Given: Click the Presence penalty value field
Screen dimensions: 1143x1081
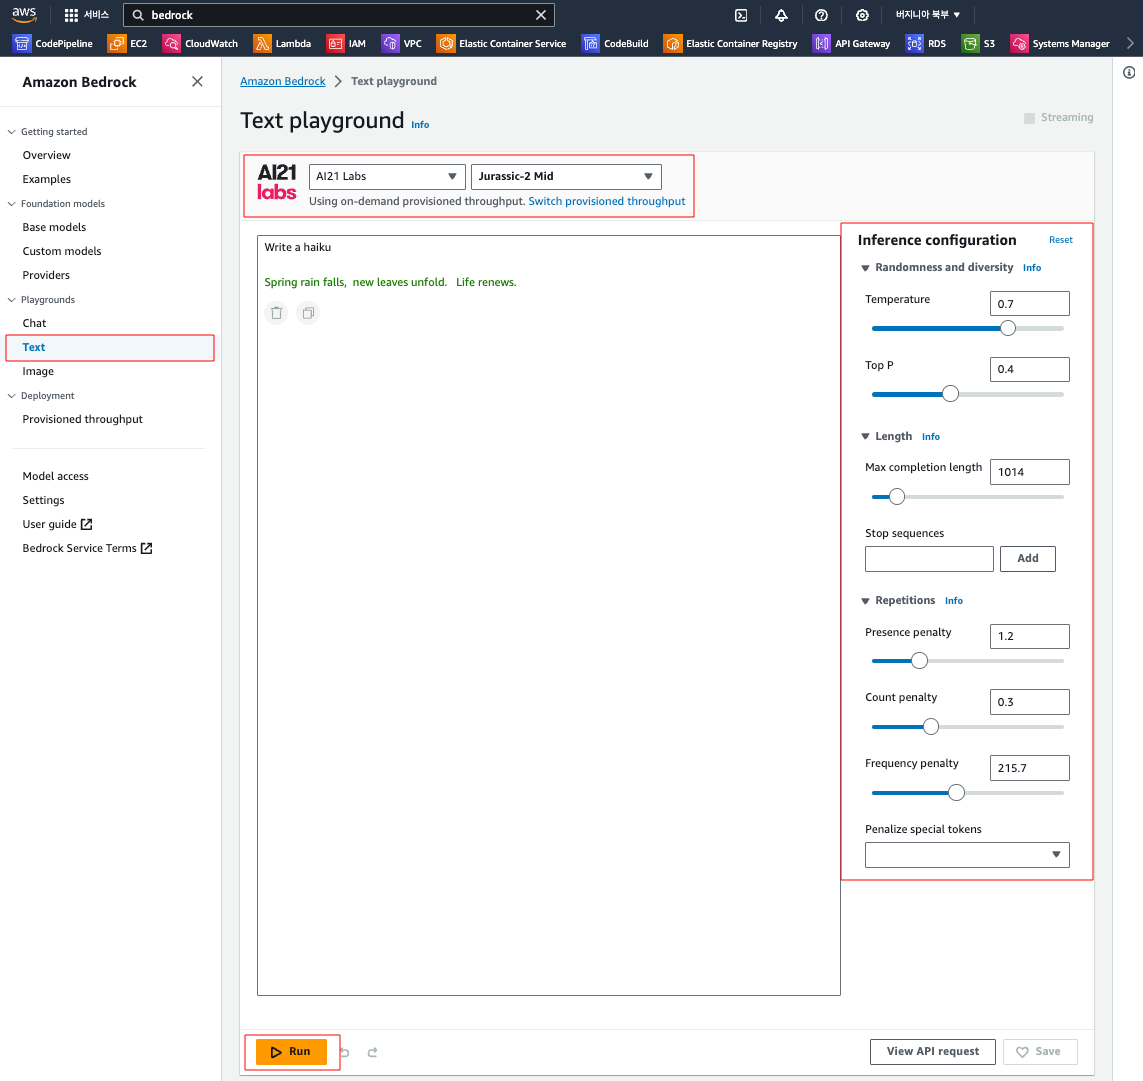Looking at the screenshot, I should click(x=1029, y=636).
